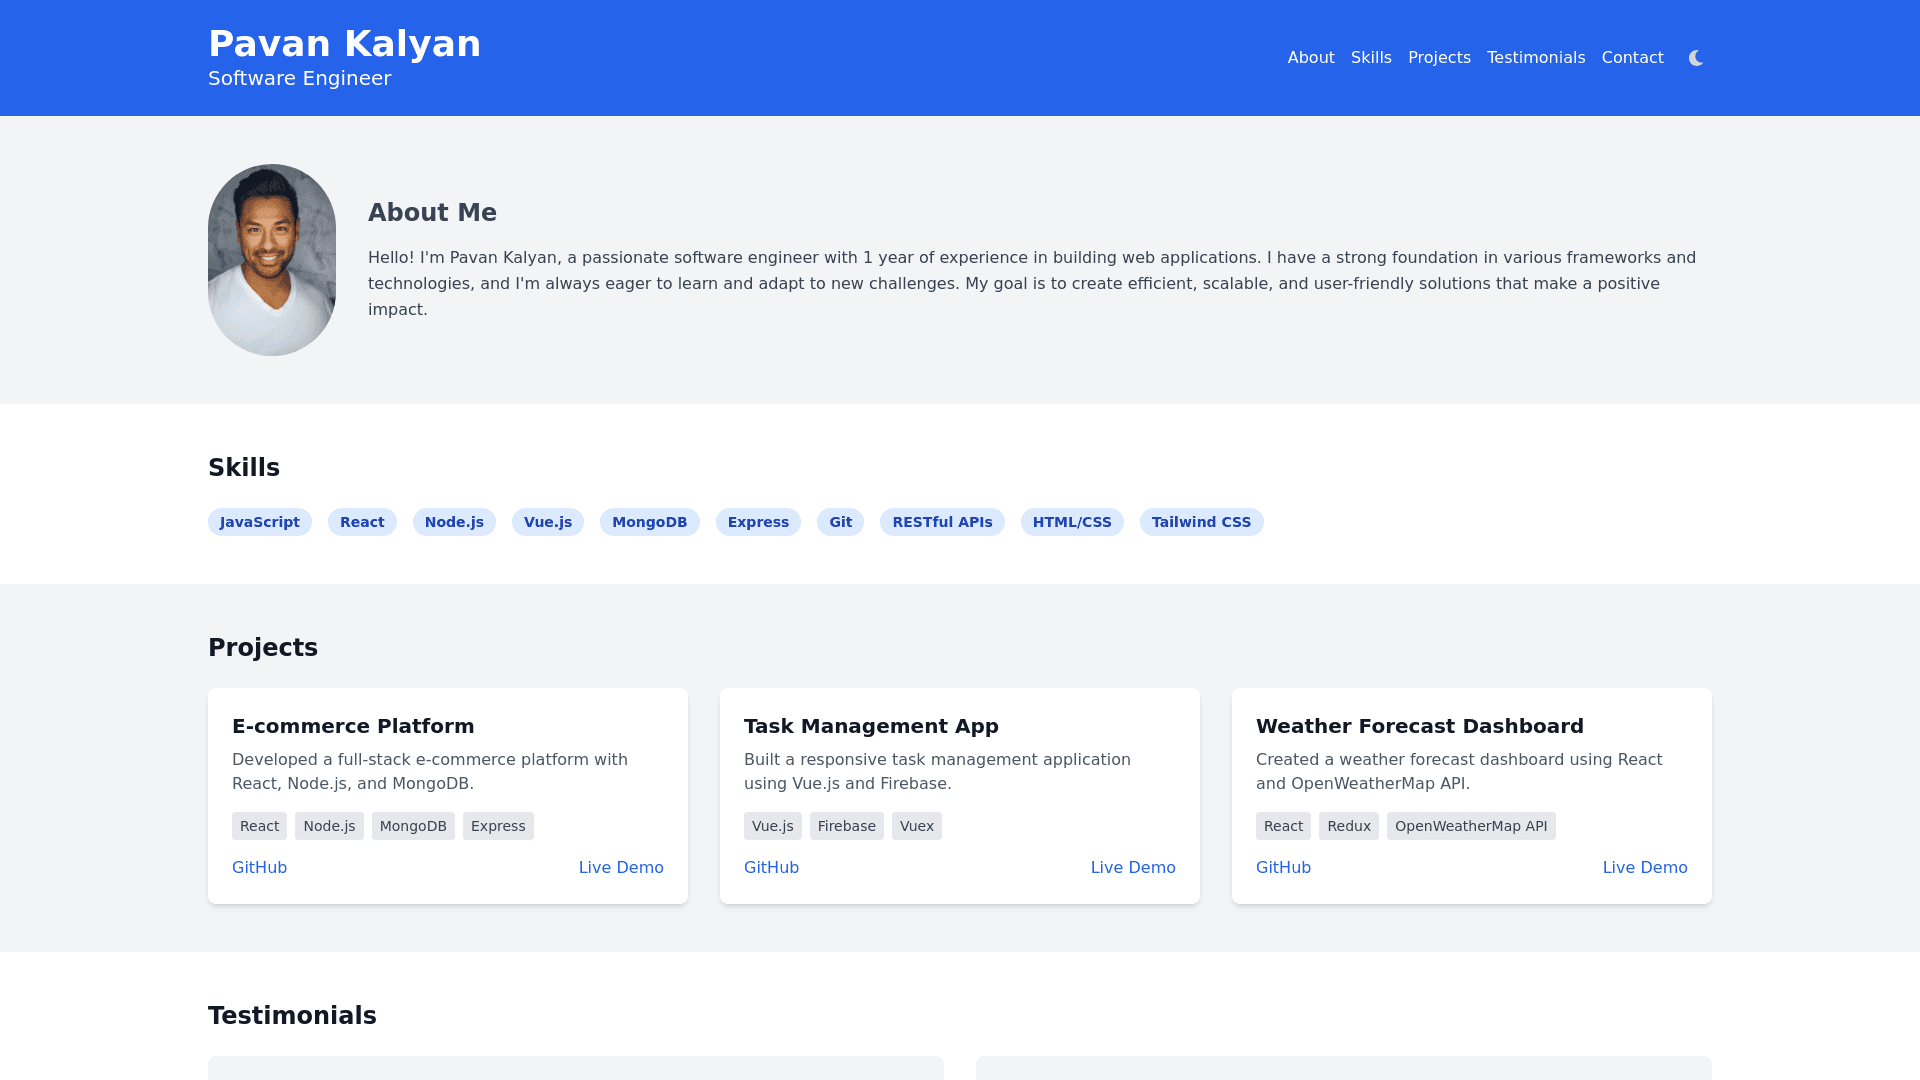1920x1080 pixels.
Task: Select the JavaScript skill badge
Action: point(259,522)
